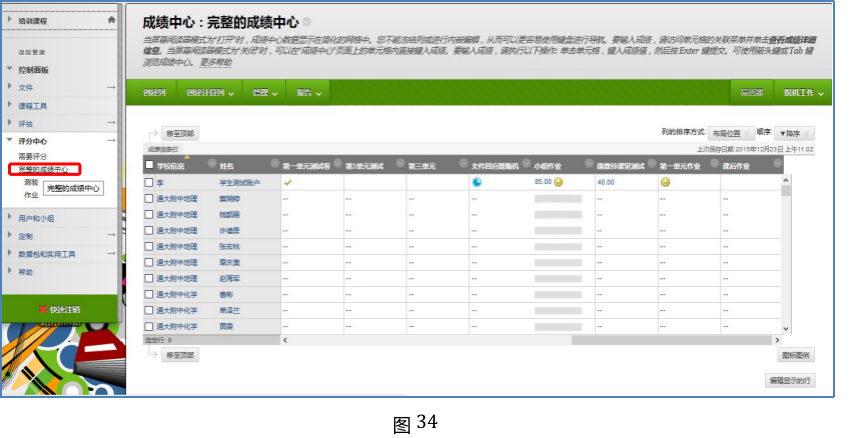Click the arrow icon right of 评估

[x=111, y=123]
